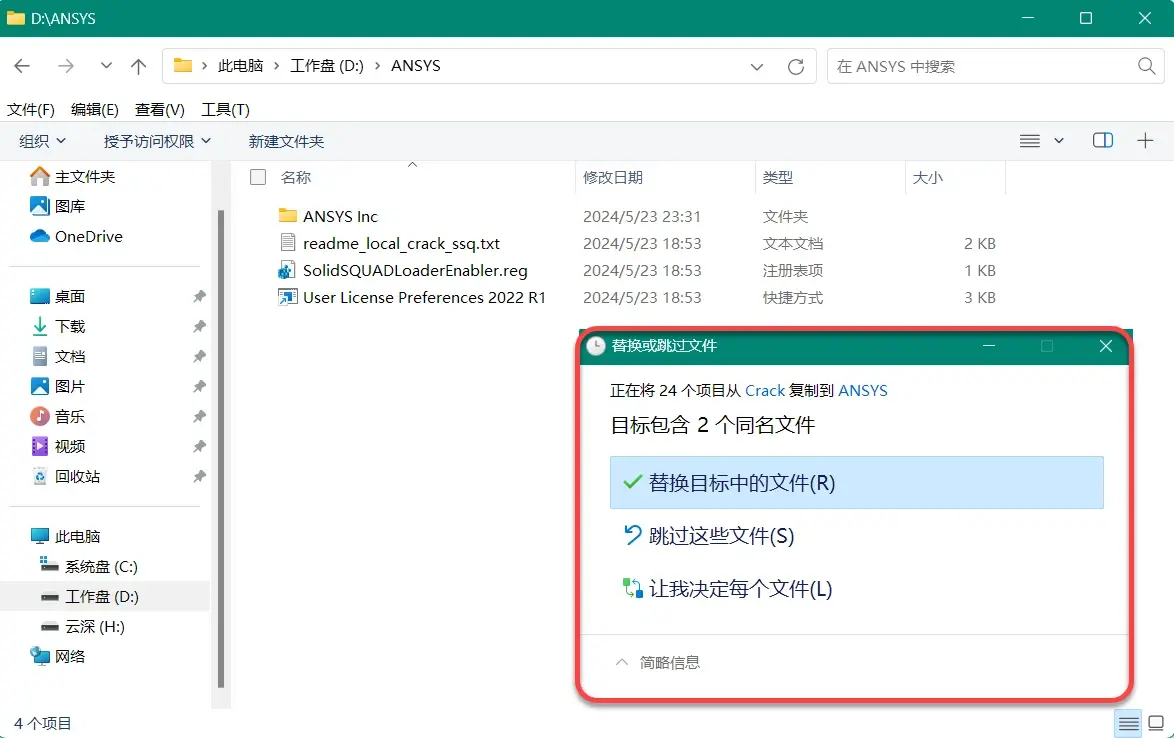The image size is (1174, 738).
Task: Select the ANSYS Inc folder icon
Action: point(288,216)
